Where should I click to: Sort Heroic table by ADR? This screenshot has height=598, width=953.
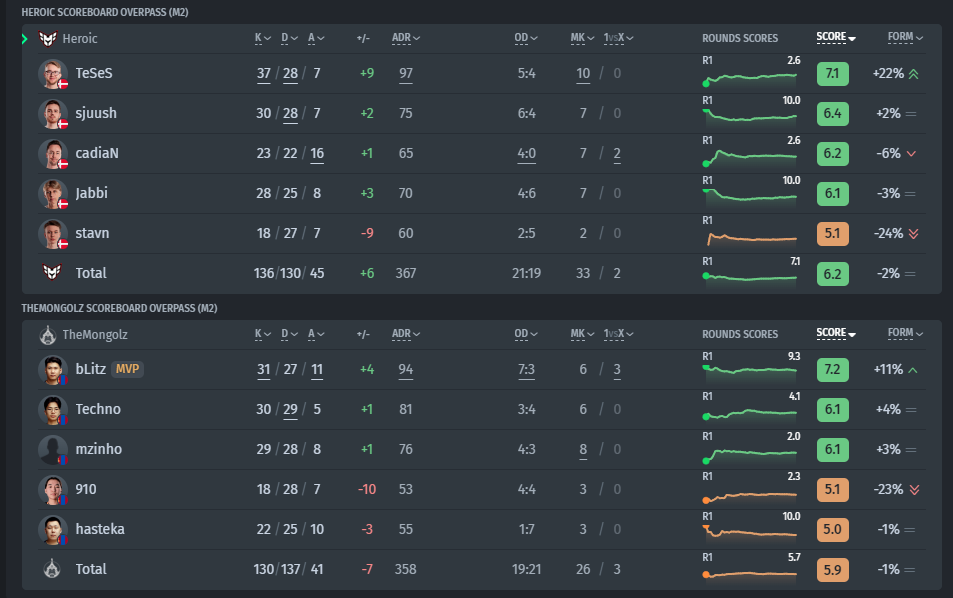405,38
